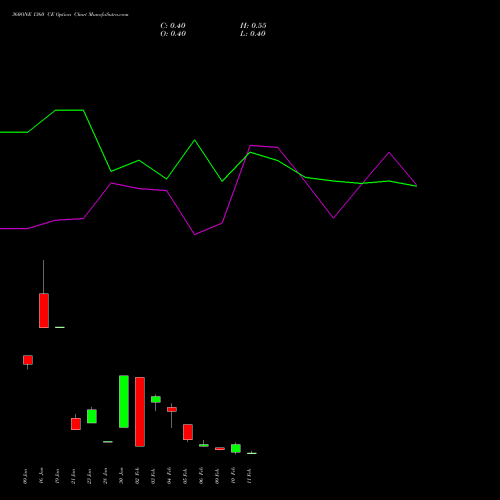Click the flat green candle for 28 Jan

tap(108, 442)
